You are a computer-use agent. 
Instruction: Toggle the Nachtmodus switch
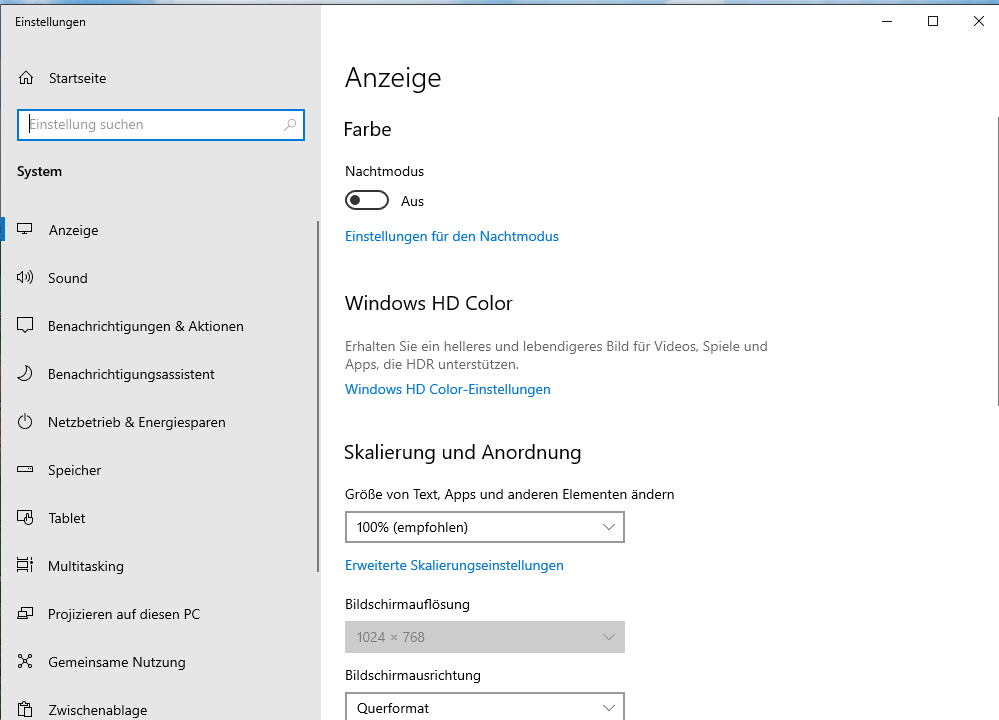pyautogui.click(x=367, y=201)
